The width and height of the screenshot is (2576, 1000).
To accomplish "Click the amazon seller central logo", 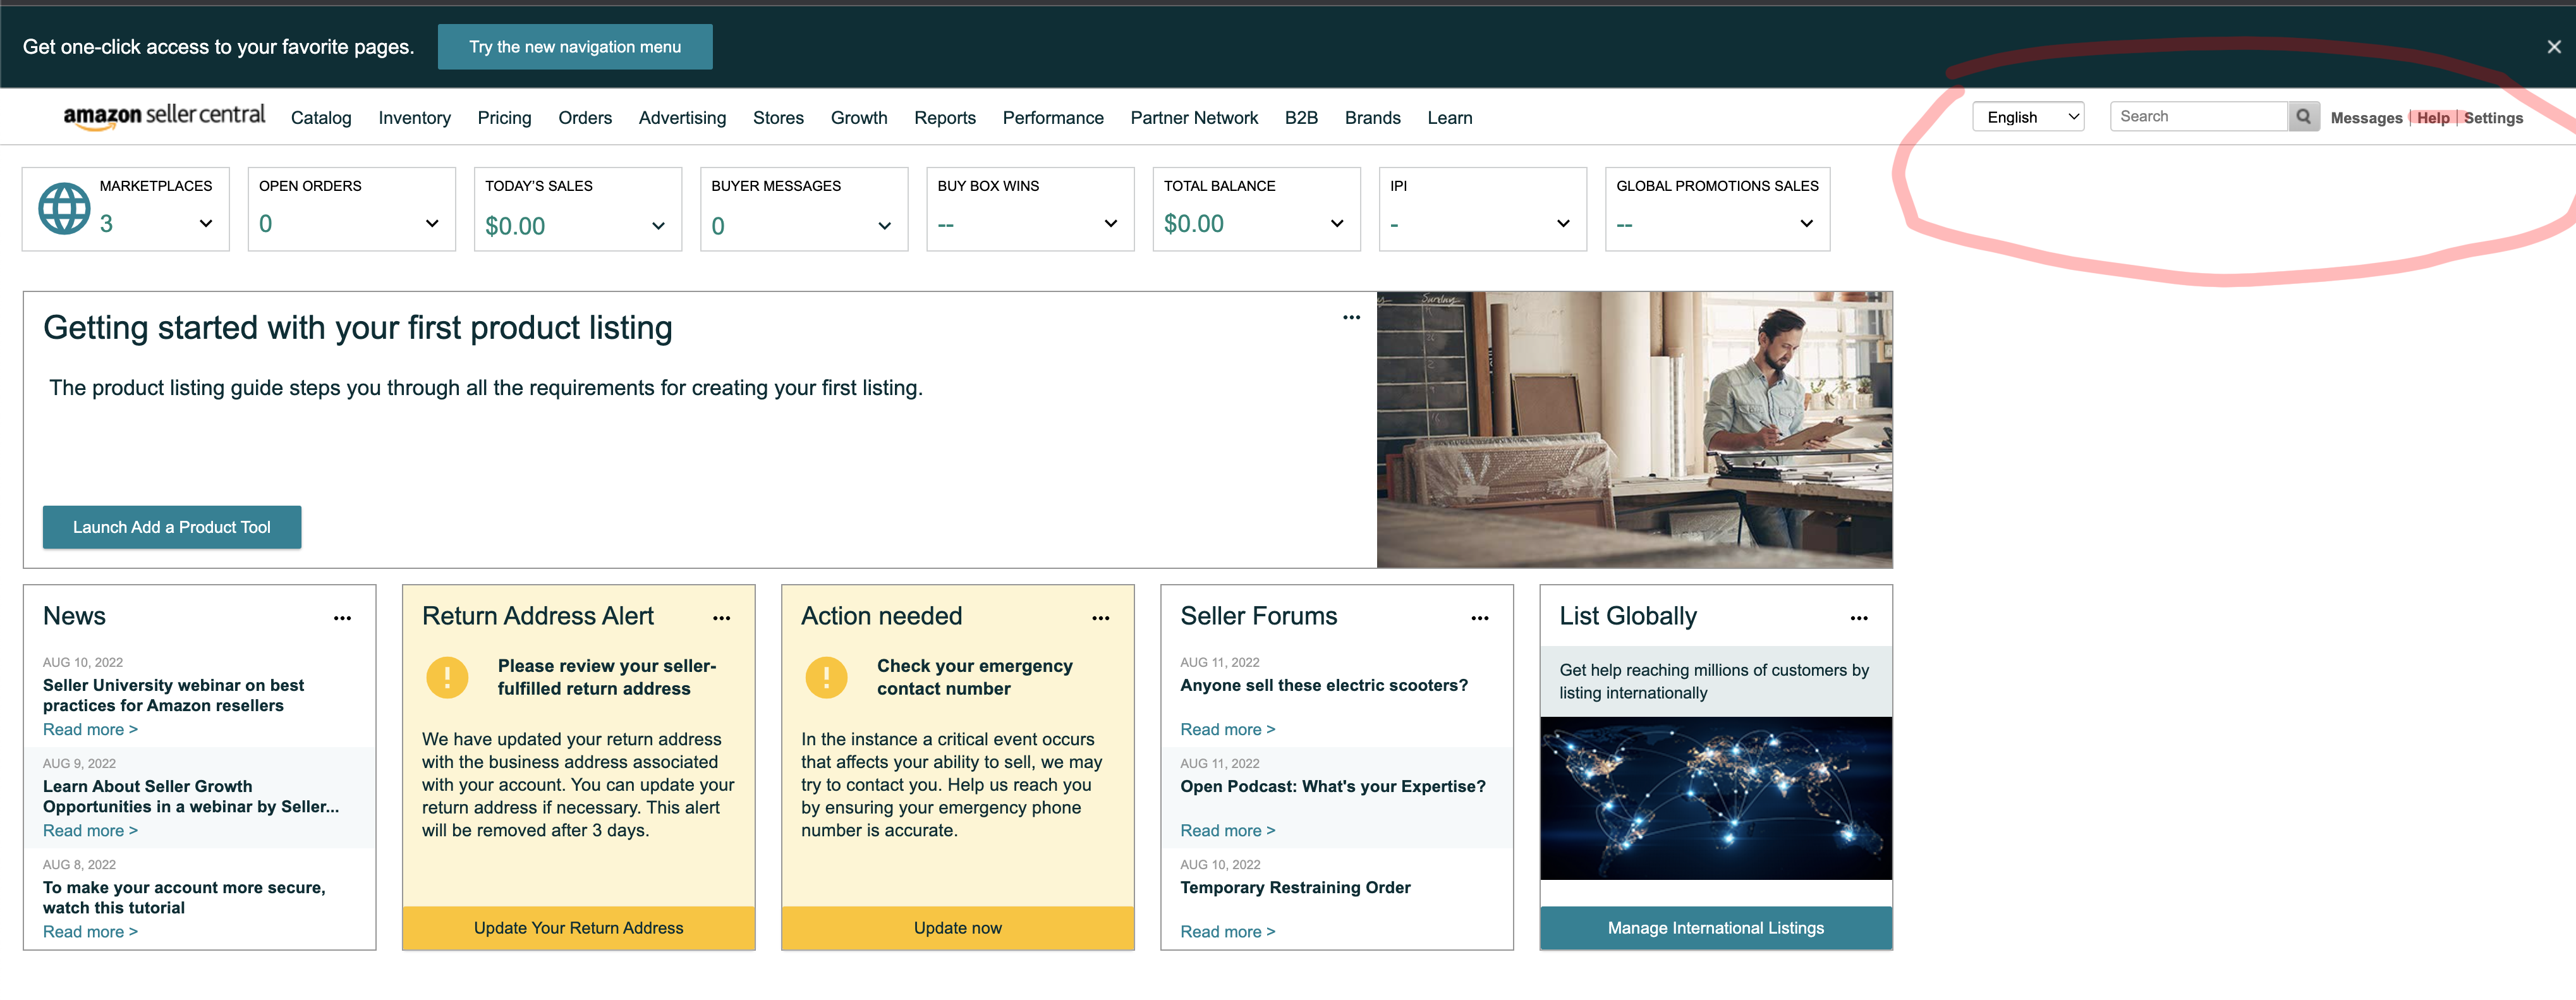I will [x=164, y=116].
